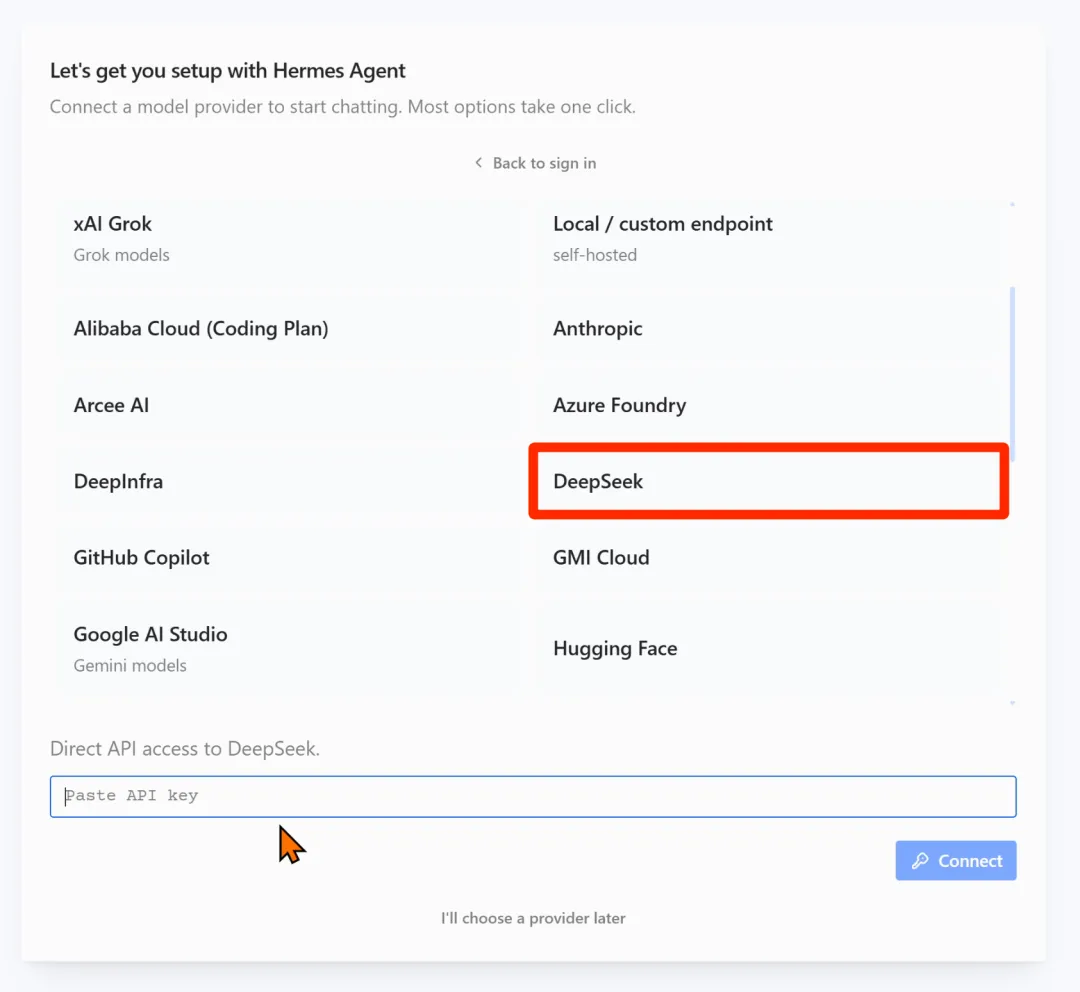The image size is (1080, 992).
Task: Click the back chevron arrow icon
Action: 478,163
